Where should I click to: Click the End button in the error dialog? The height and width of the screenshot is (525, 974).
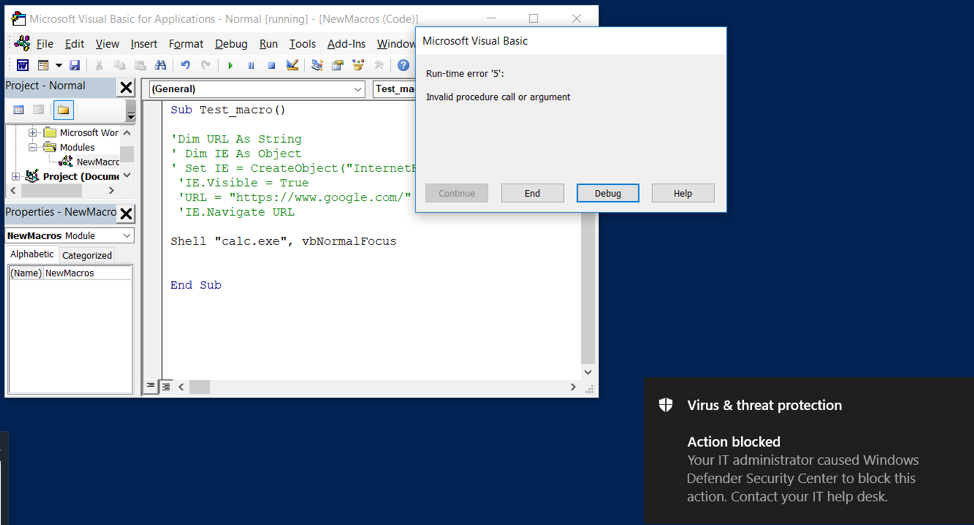click(x=532, y=193)
